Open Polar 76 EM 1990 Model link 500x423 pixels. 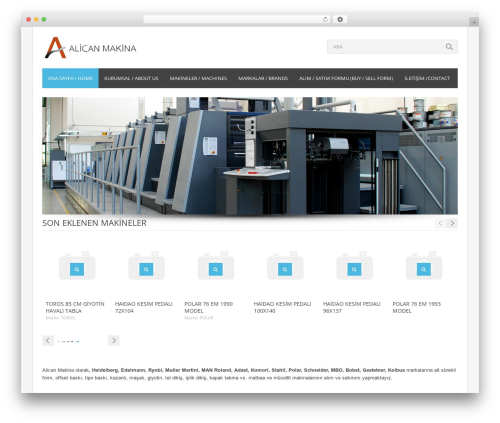click(209, 307)
